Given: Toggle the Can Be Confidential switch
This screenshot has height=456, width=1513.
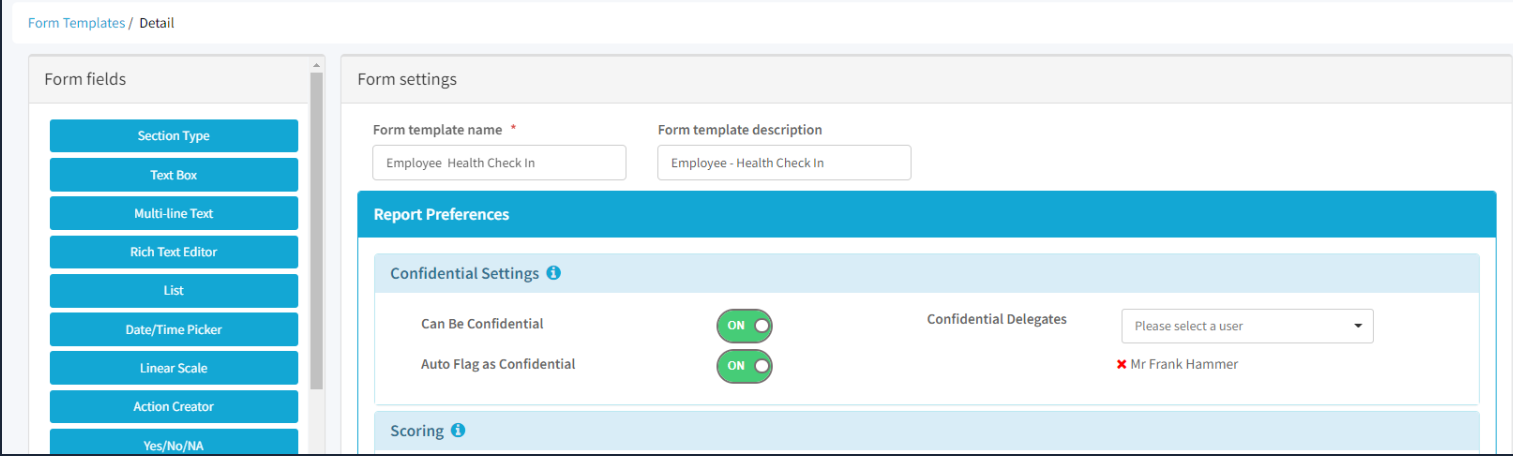Looking at the screenshot, I should (x=744, y=325).
